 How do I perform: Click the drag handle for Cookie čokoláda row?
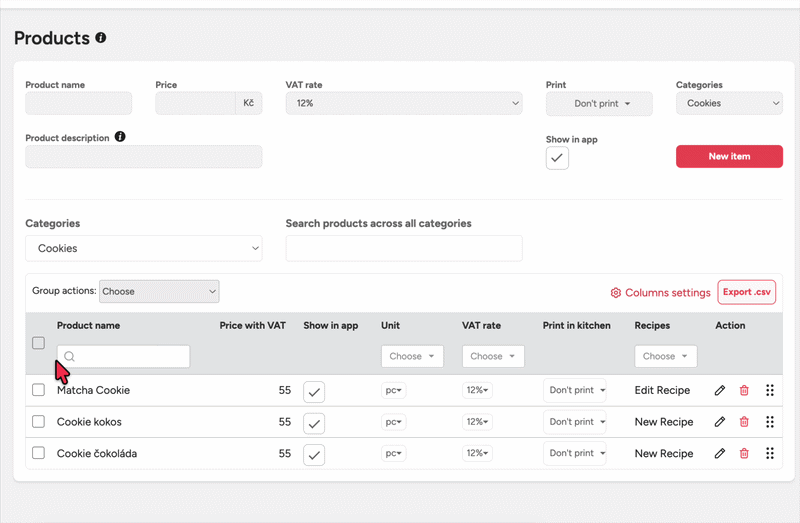[x=769, y=453]
